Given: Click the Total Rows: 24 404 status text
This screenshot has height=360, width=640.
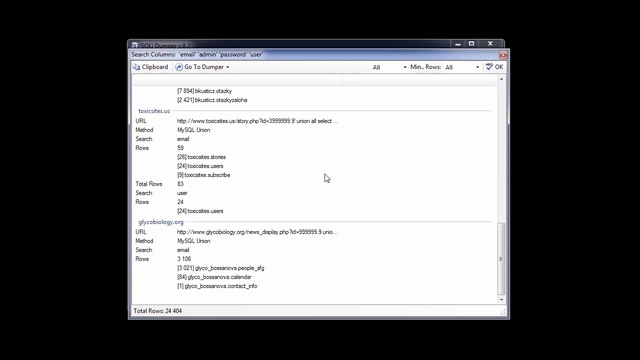Looking at the screenshot, I should (158, 311).
